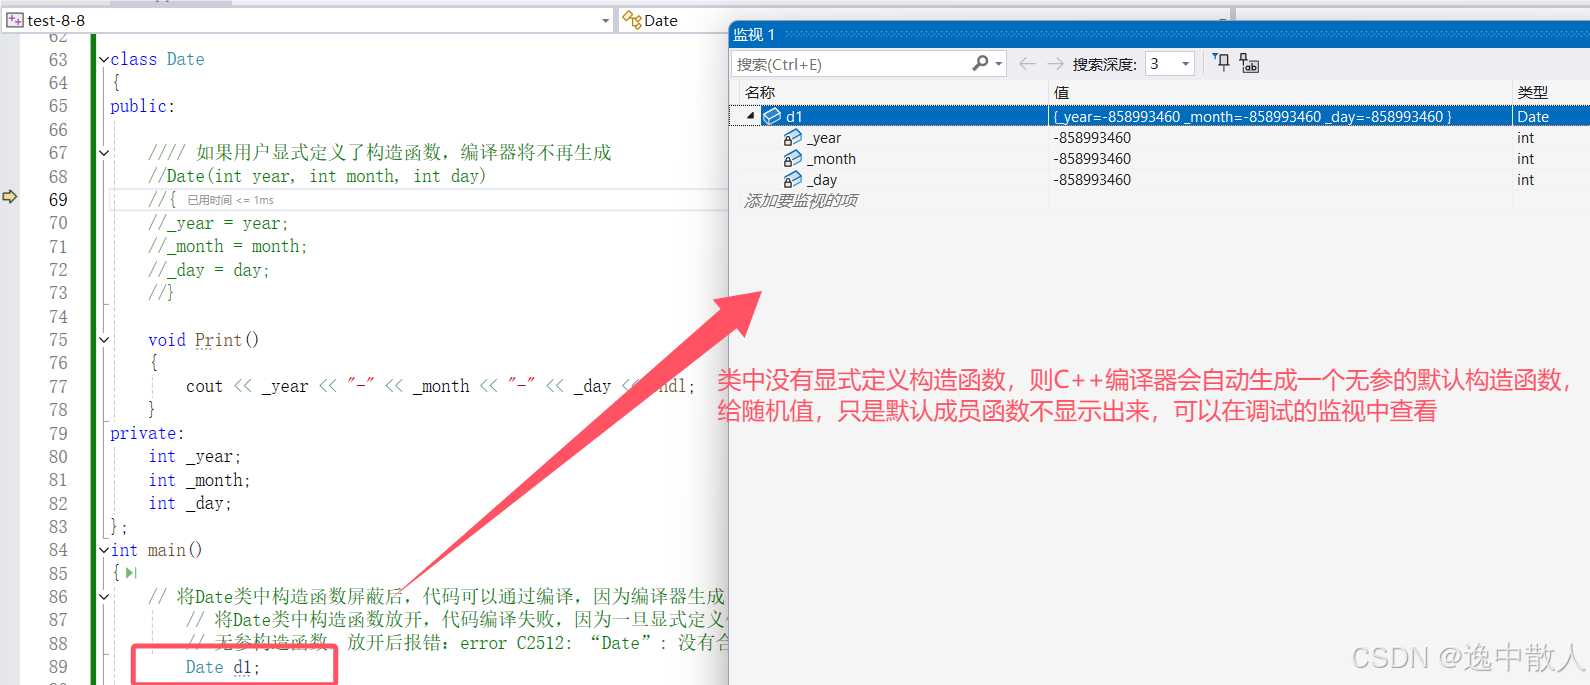This screenshot has width=1590, height=685.
Task: Click 'void Print()' on line 75
Action: [x=203, y=340]
